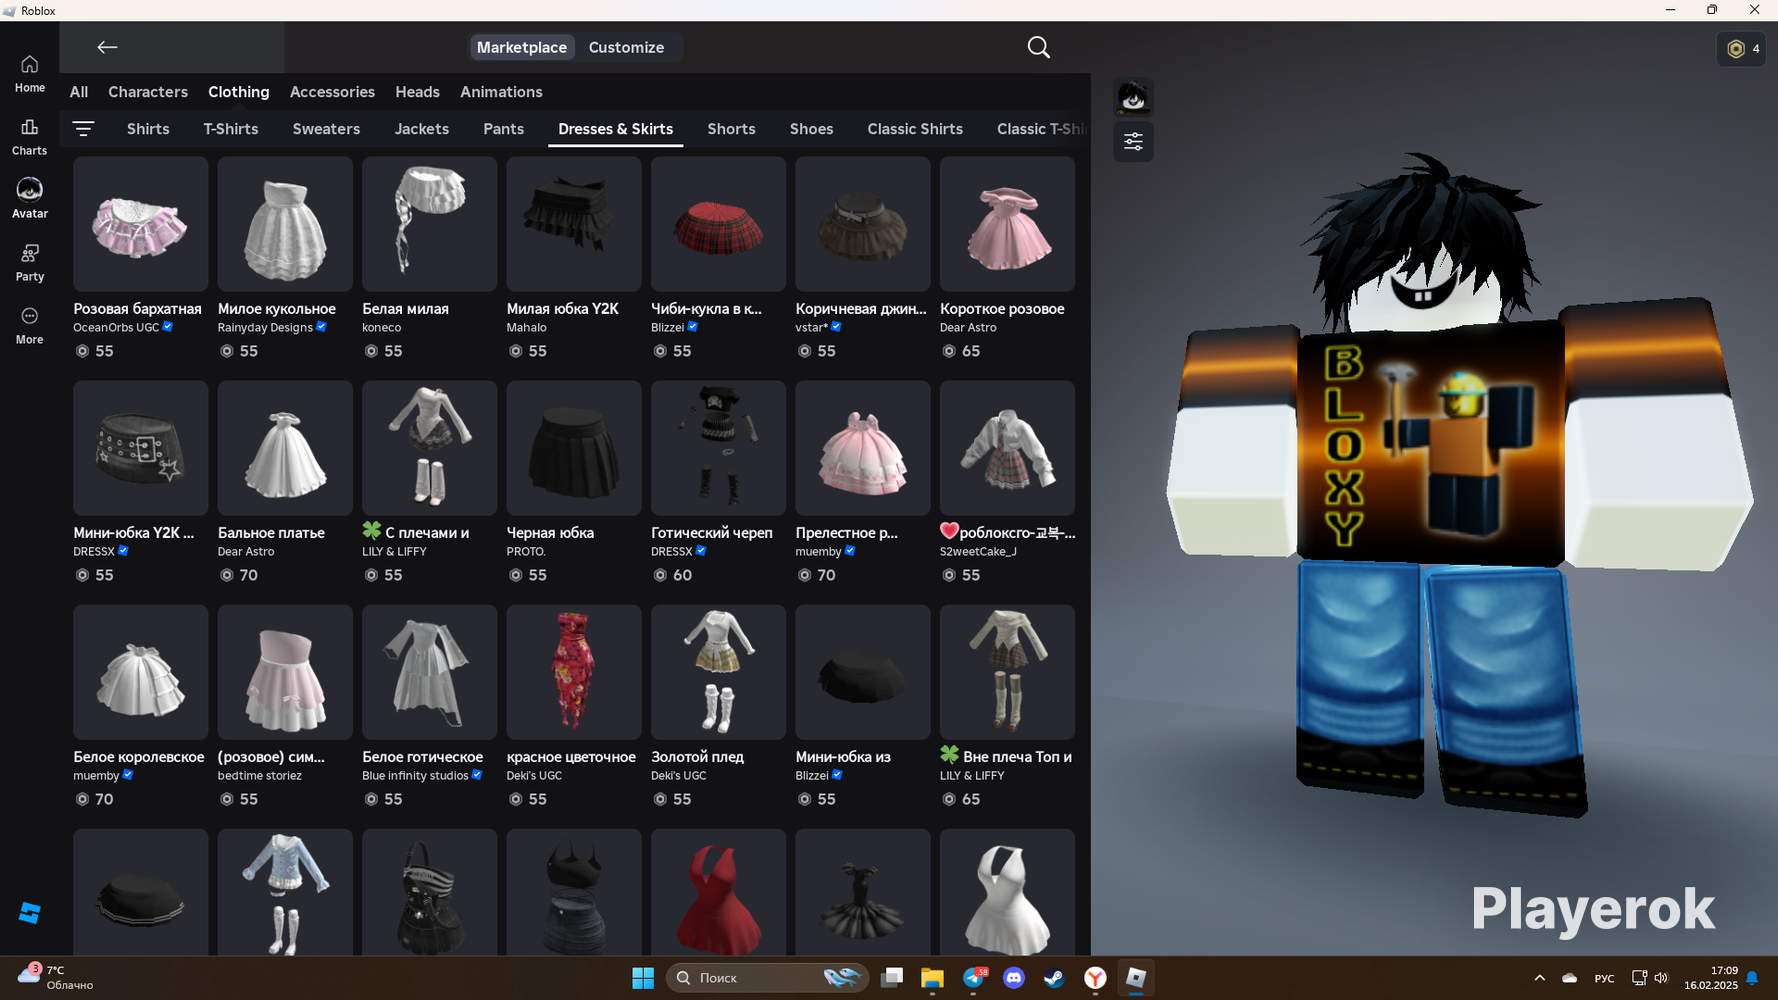
Task: Open the Sweaters subcategory
Action: 326,129
